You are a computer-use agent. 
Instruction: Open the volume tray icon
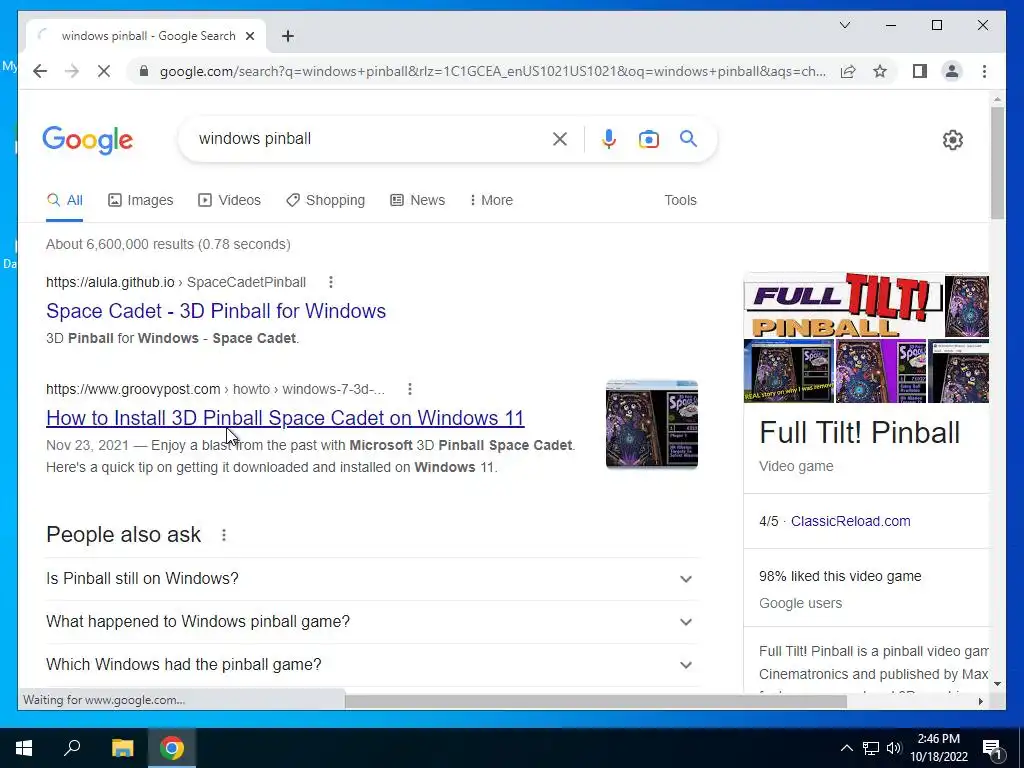coord(894,748)
